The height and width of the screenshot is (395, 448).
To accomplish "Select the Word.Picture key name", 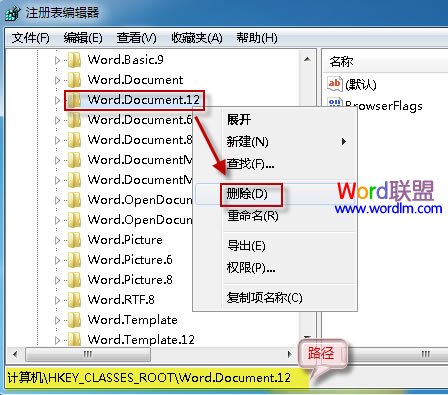I will (125, 240).
